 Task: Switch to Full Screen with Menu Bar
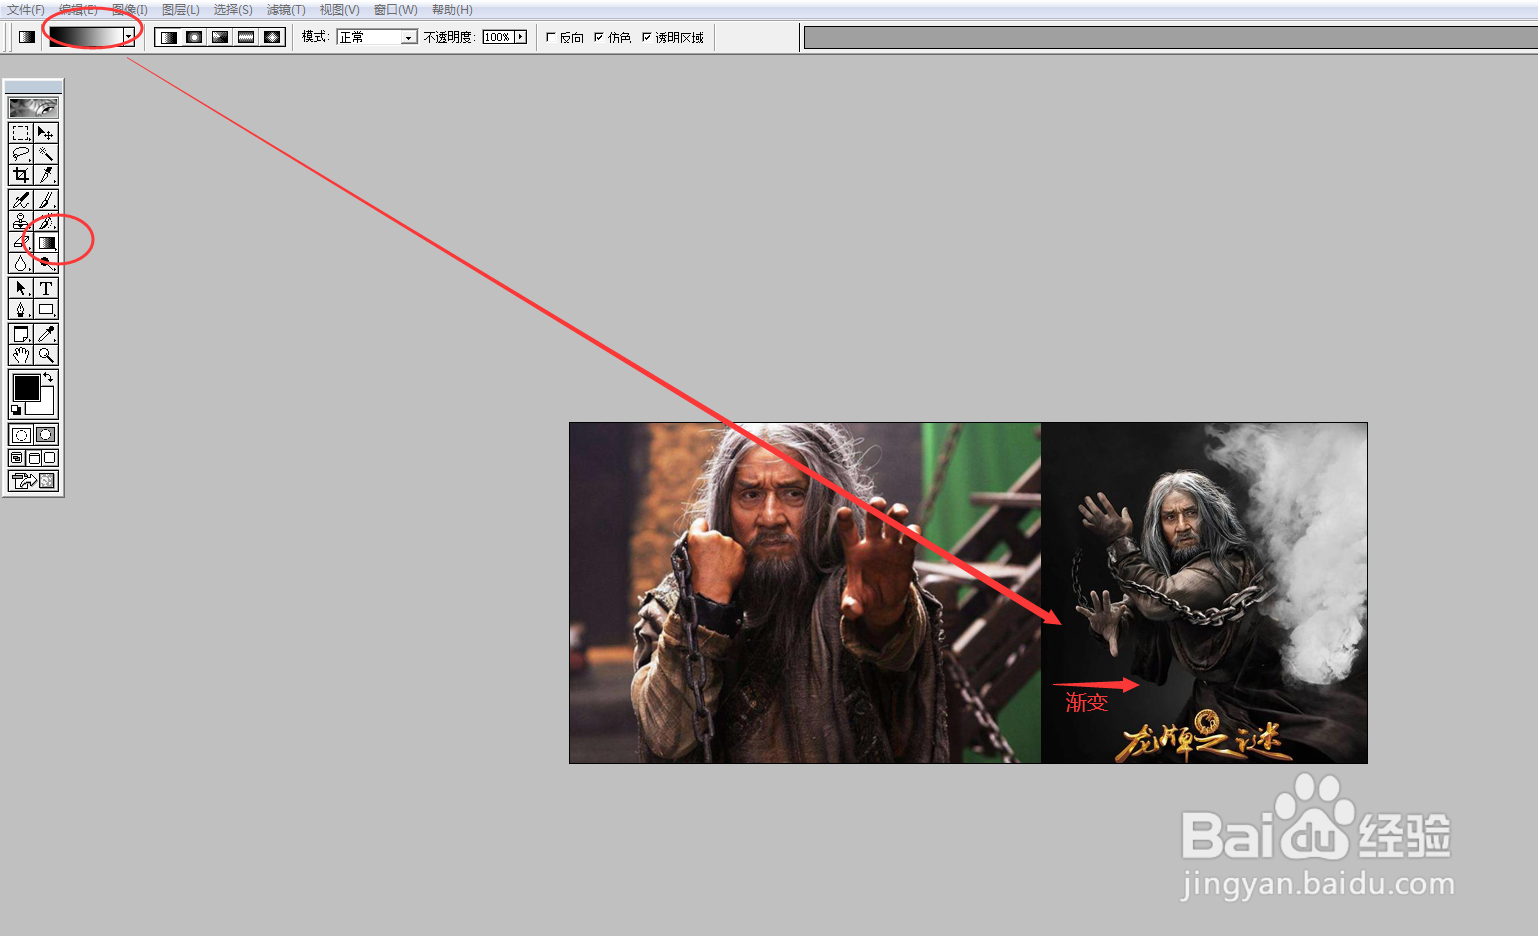pyautogui.click(x=33, y=458)
